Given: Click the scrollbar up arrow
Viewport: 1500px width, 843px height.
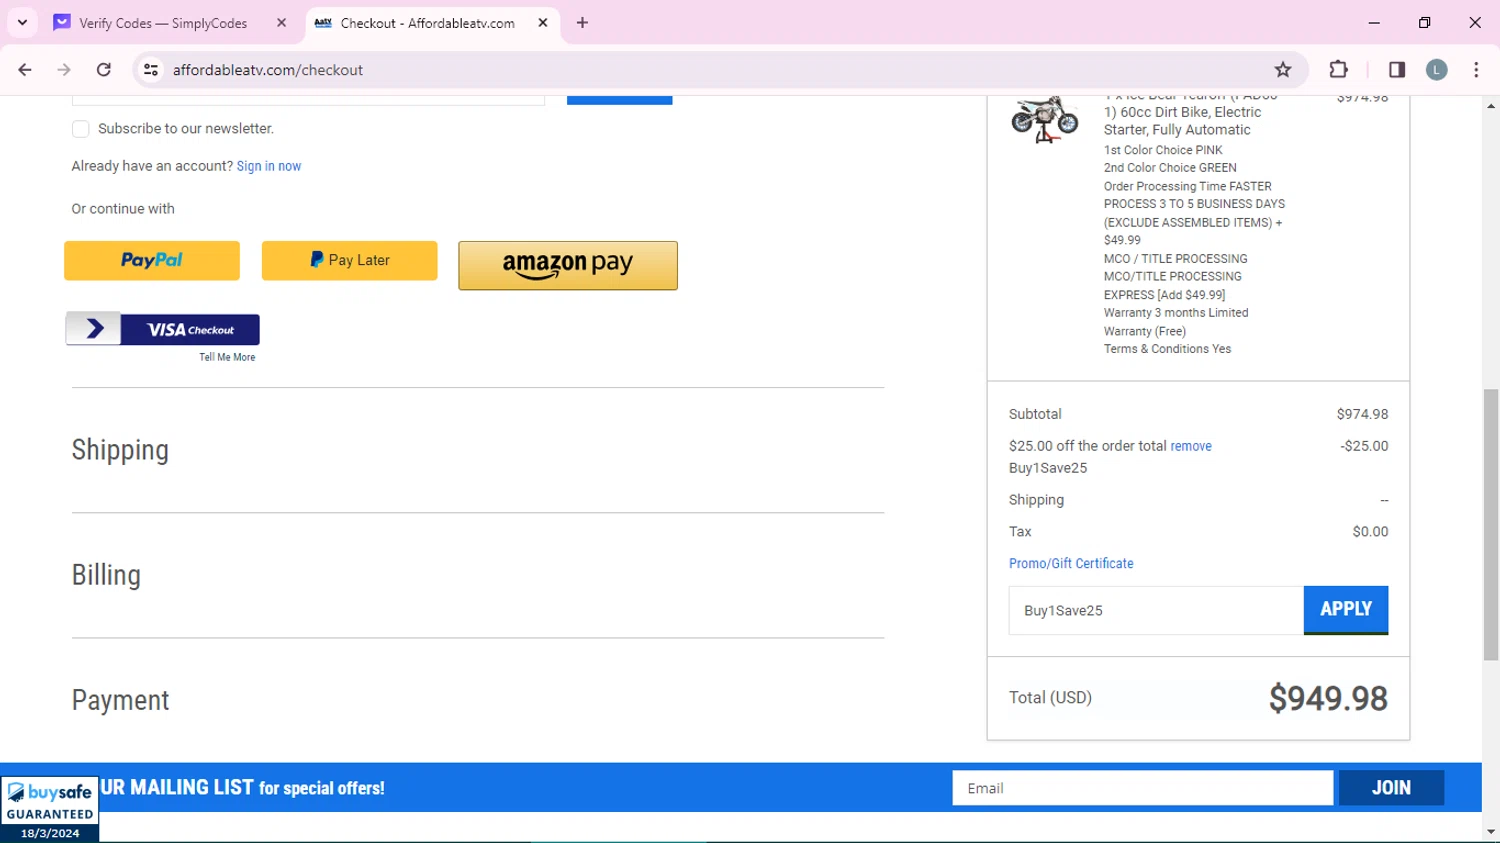Looking at the screenshot, I should pos(1491,106).
